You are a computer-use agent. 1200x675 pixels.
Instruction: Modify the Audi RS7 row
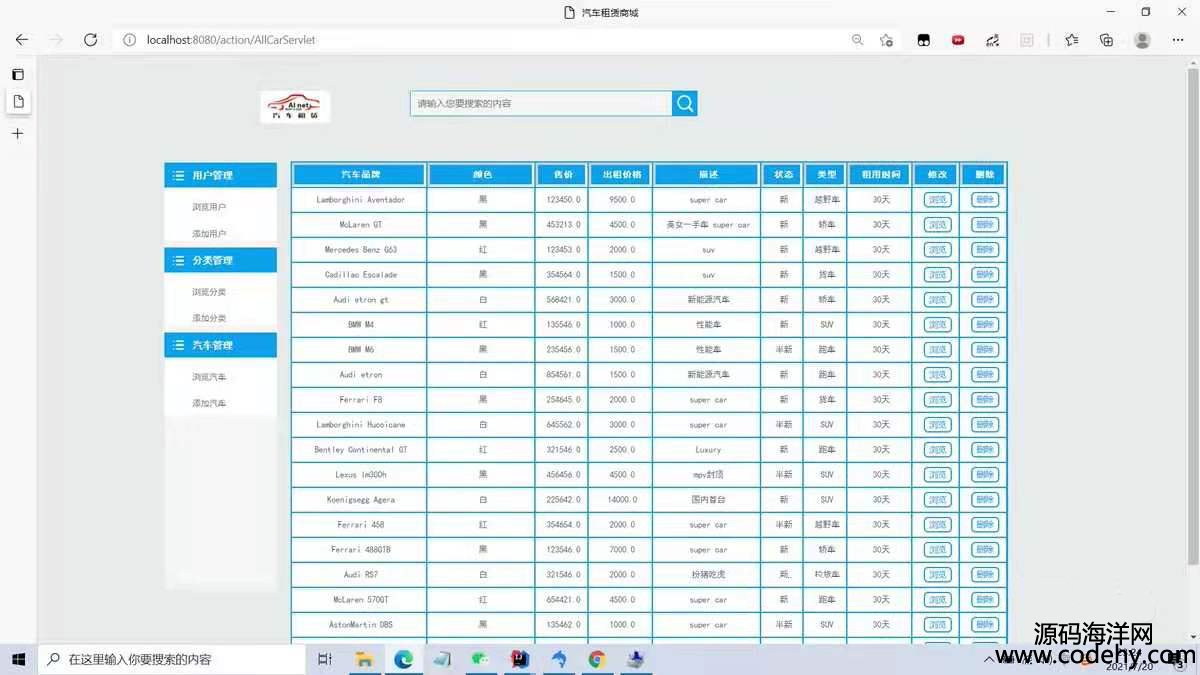click(x=938, y=575)
